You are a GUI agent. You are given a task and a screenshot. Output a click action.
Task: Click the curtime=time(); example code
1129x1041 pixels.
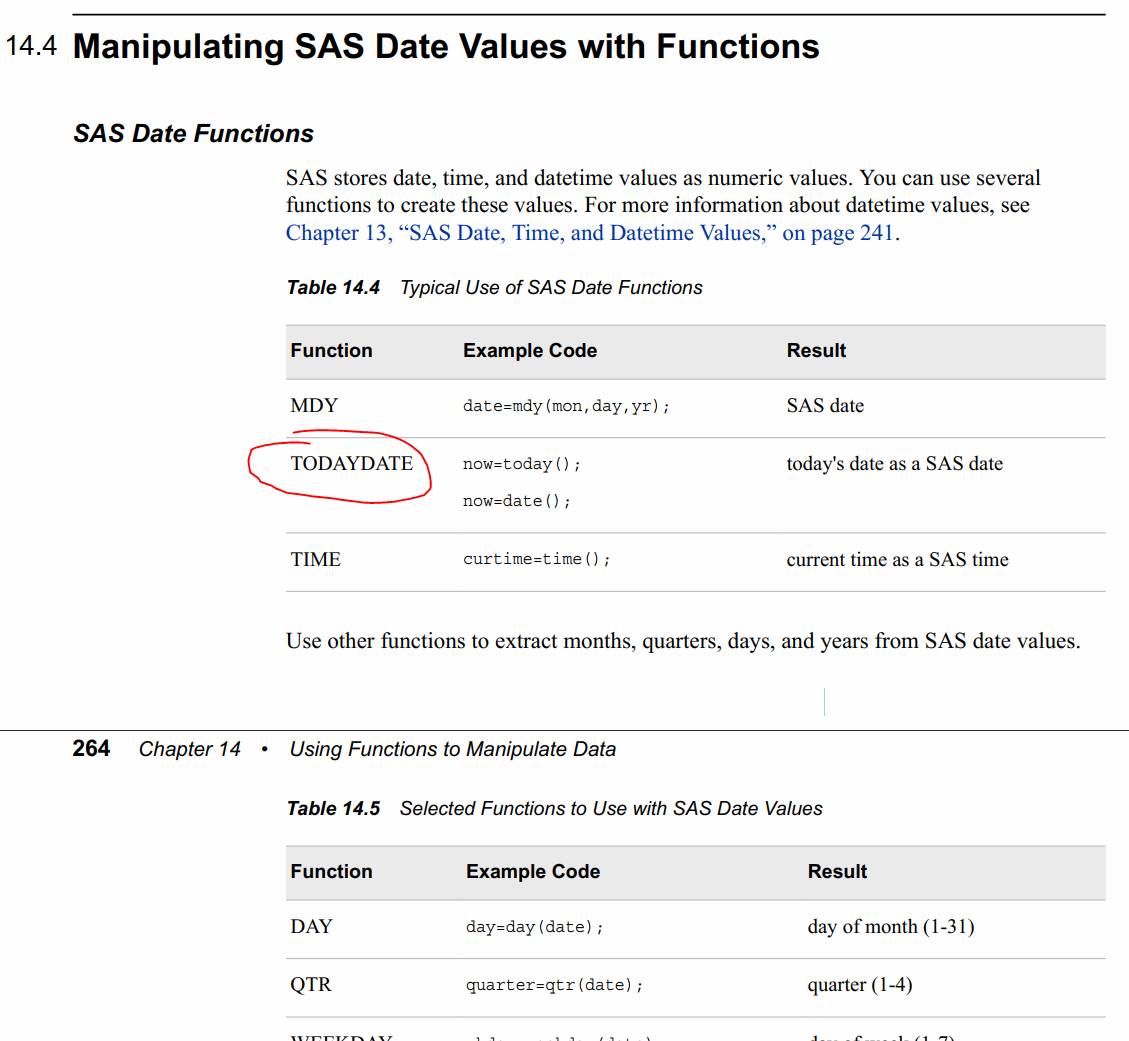click(x=536, y=560)
